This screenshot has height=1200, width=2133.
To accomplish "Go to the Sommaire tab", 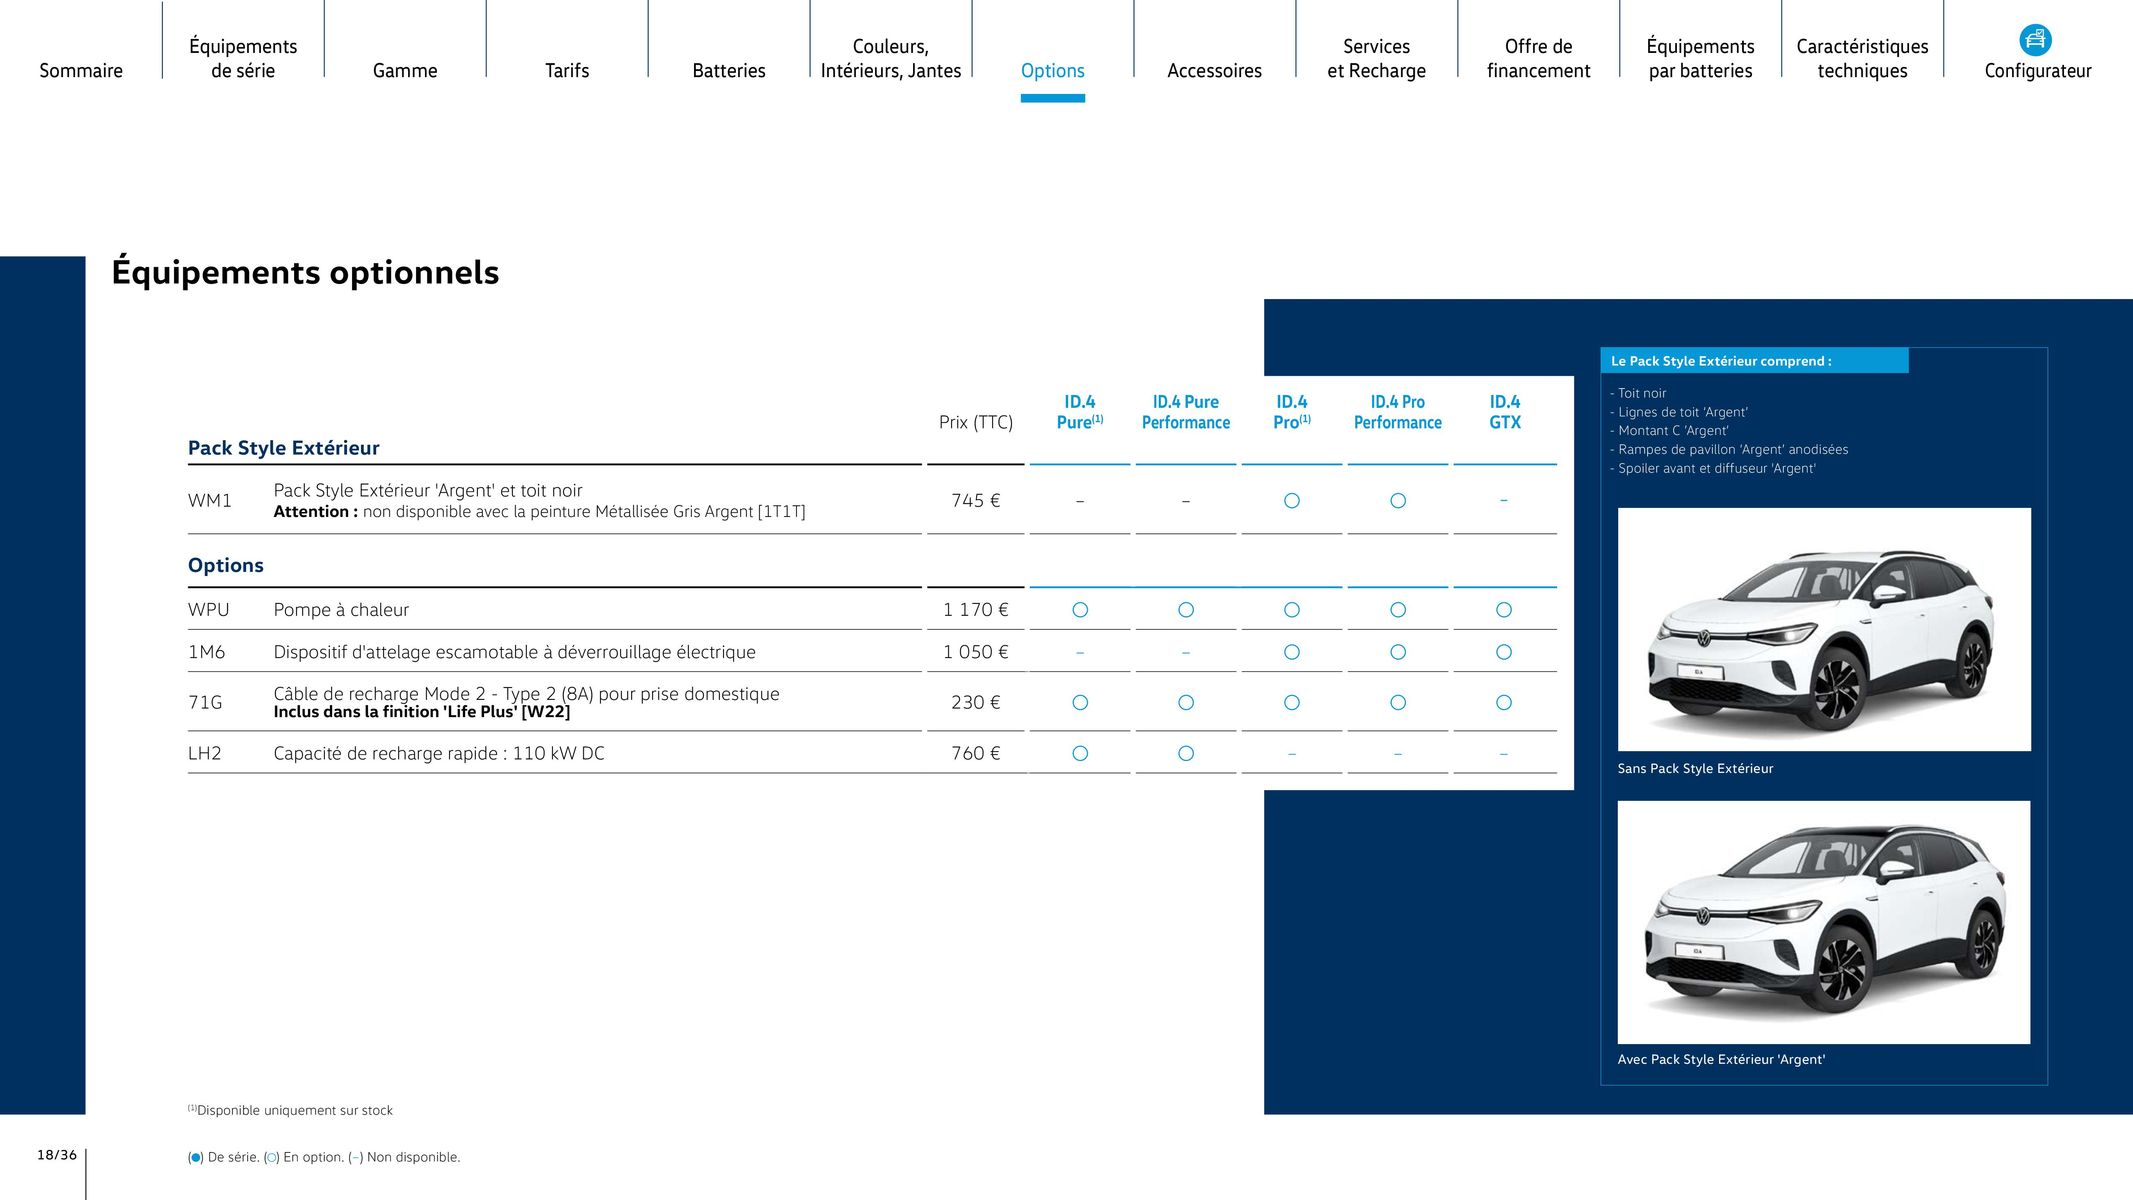I will point(81,71).
